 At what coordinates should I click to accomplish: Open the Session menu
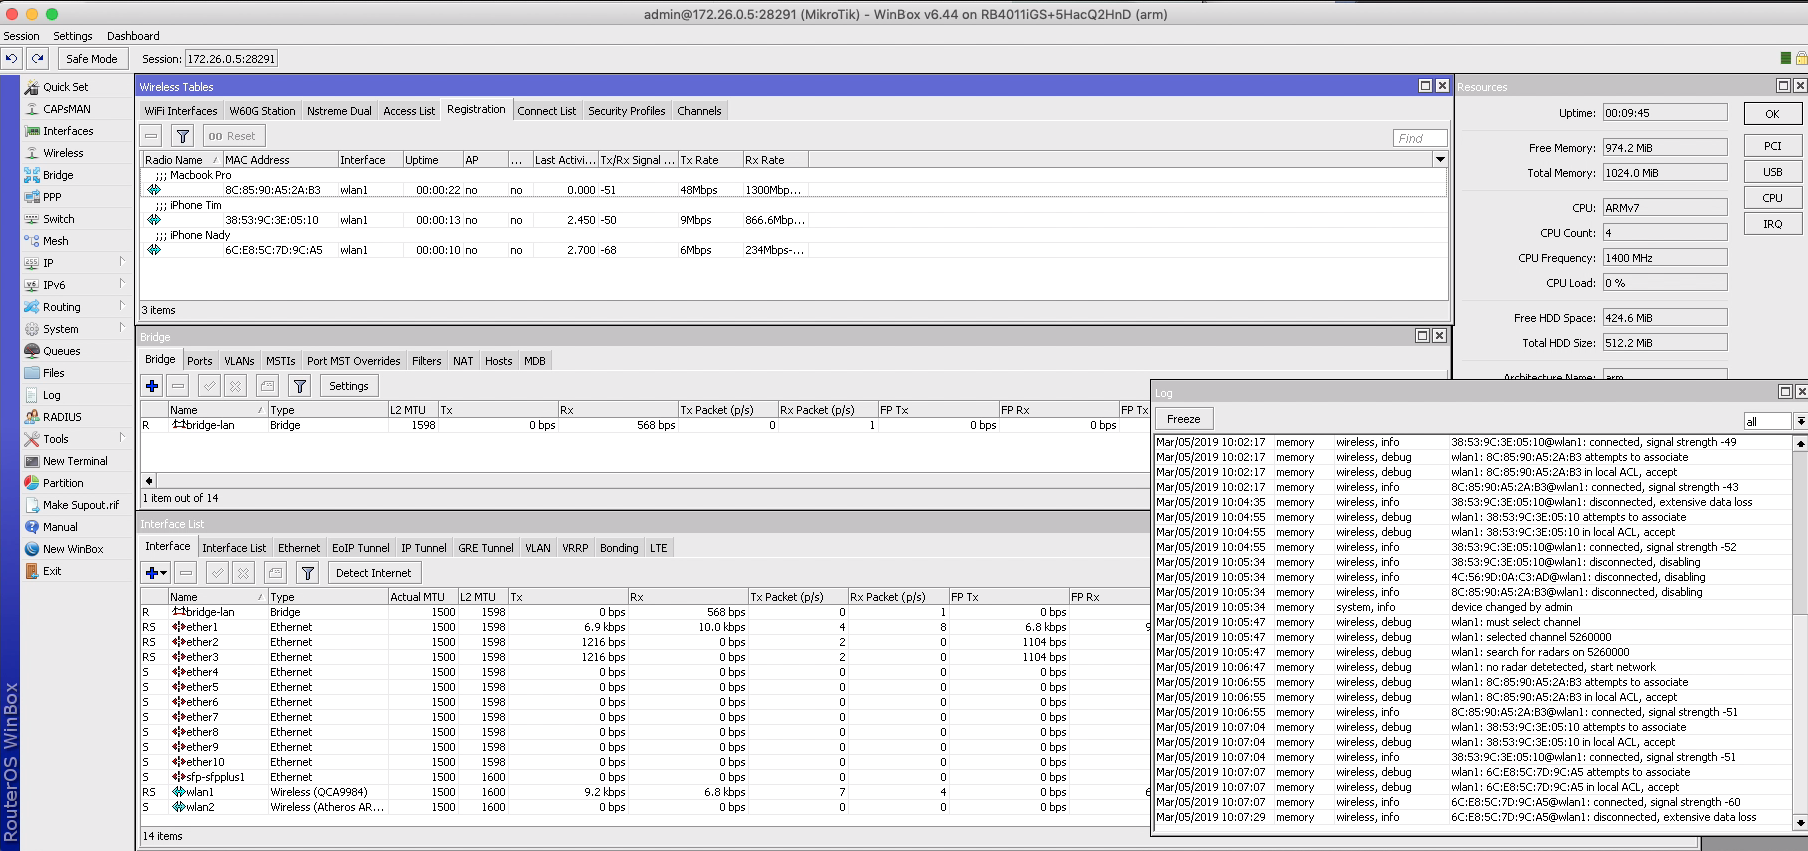(x=21, y=36)
